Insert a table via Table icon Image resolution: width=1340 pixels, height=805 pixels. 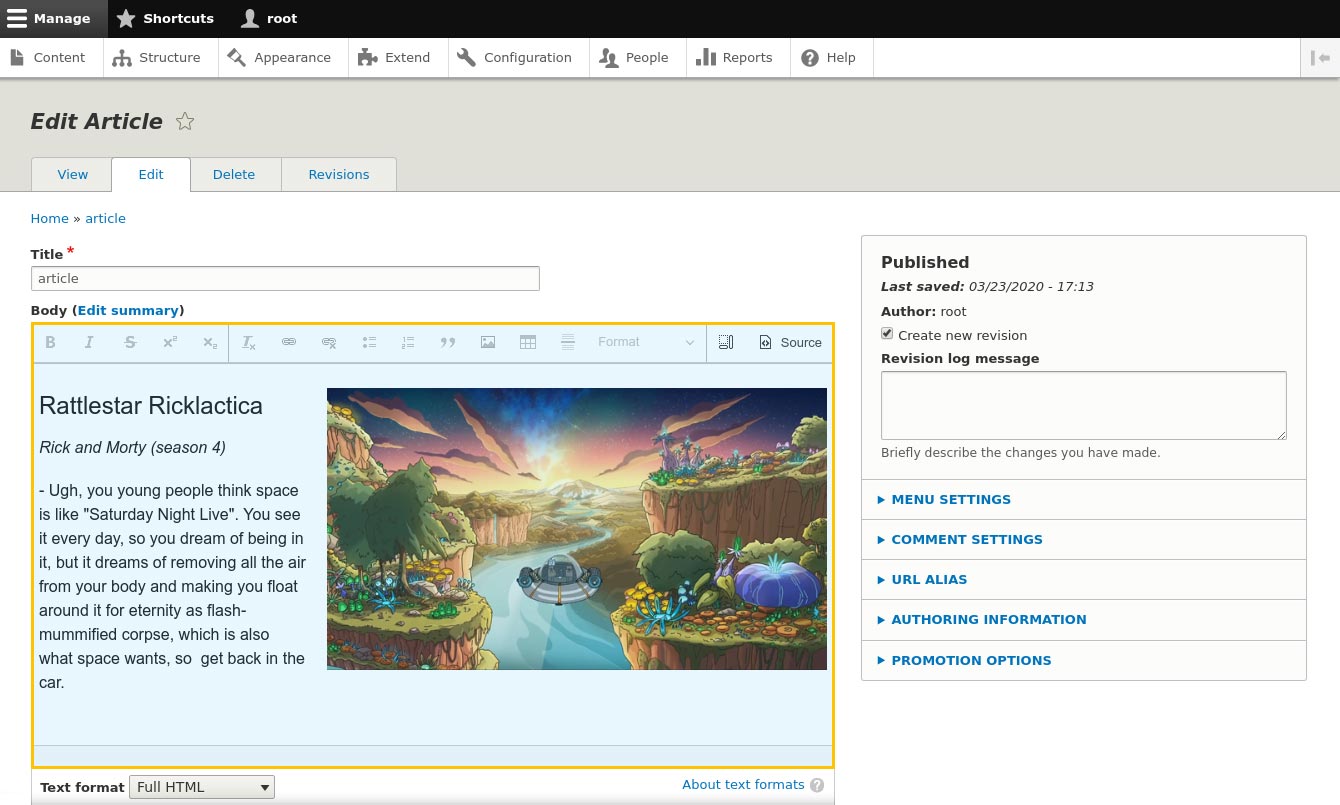pyautogui.click(x=528, y=342)
